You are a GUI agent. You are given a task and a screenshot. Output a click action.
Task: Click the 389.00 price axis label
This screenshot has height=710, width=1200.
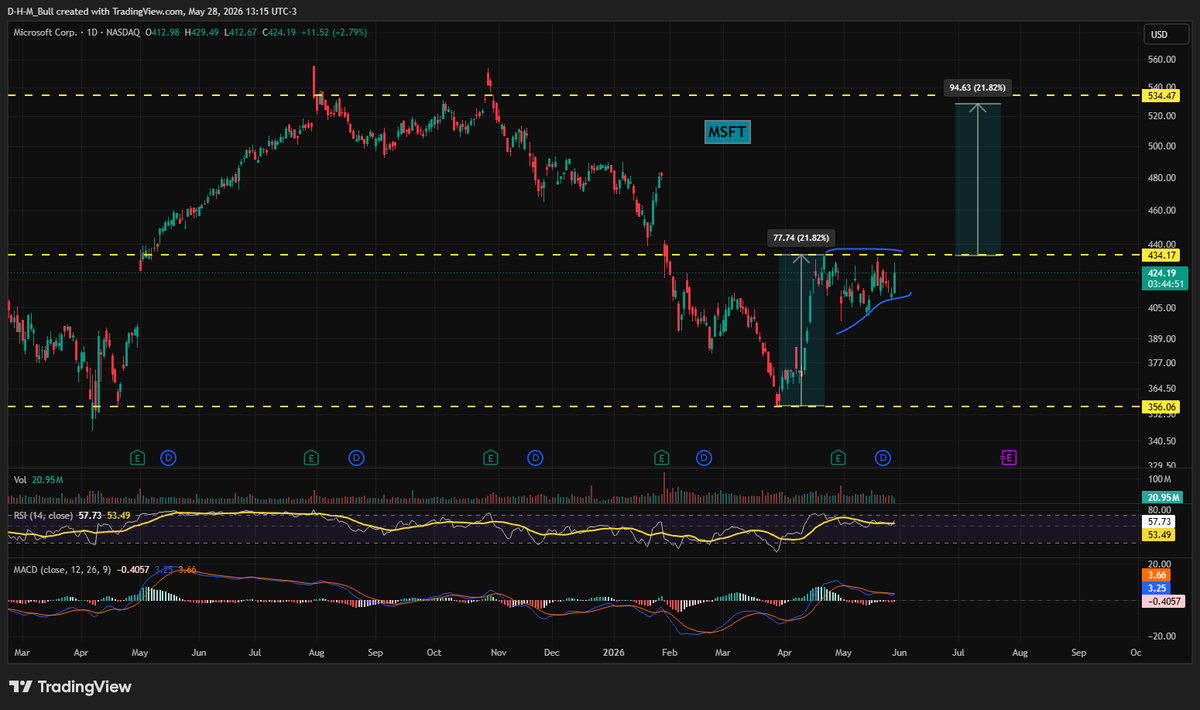(x=1161, y=341)
